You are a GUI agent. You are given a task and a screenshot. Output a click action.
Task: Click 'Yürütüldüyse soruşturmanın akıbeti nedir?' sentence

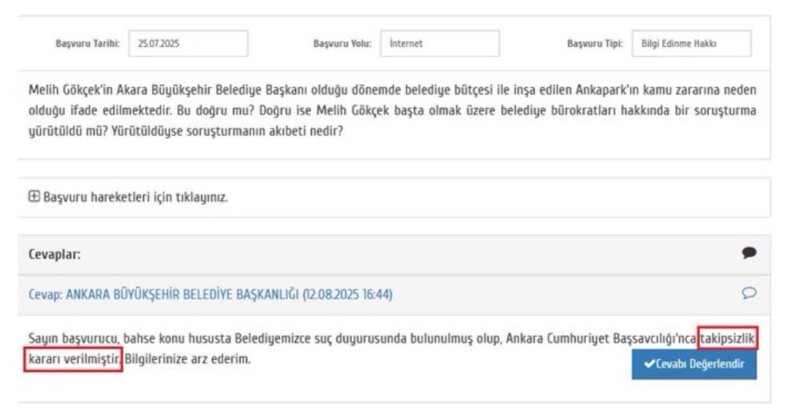pos(227,131)
